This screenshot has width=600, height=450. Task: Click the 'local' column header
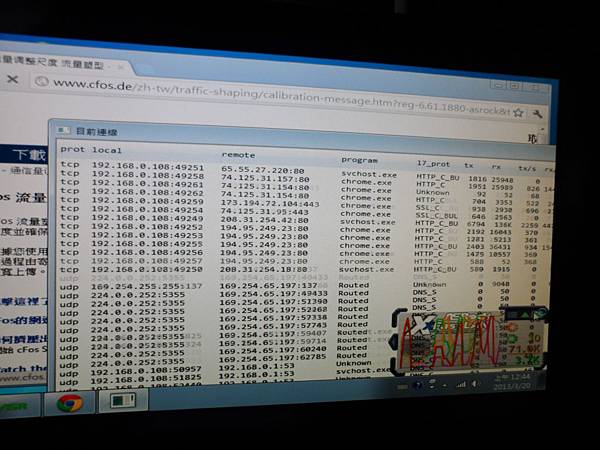[107, 150]
